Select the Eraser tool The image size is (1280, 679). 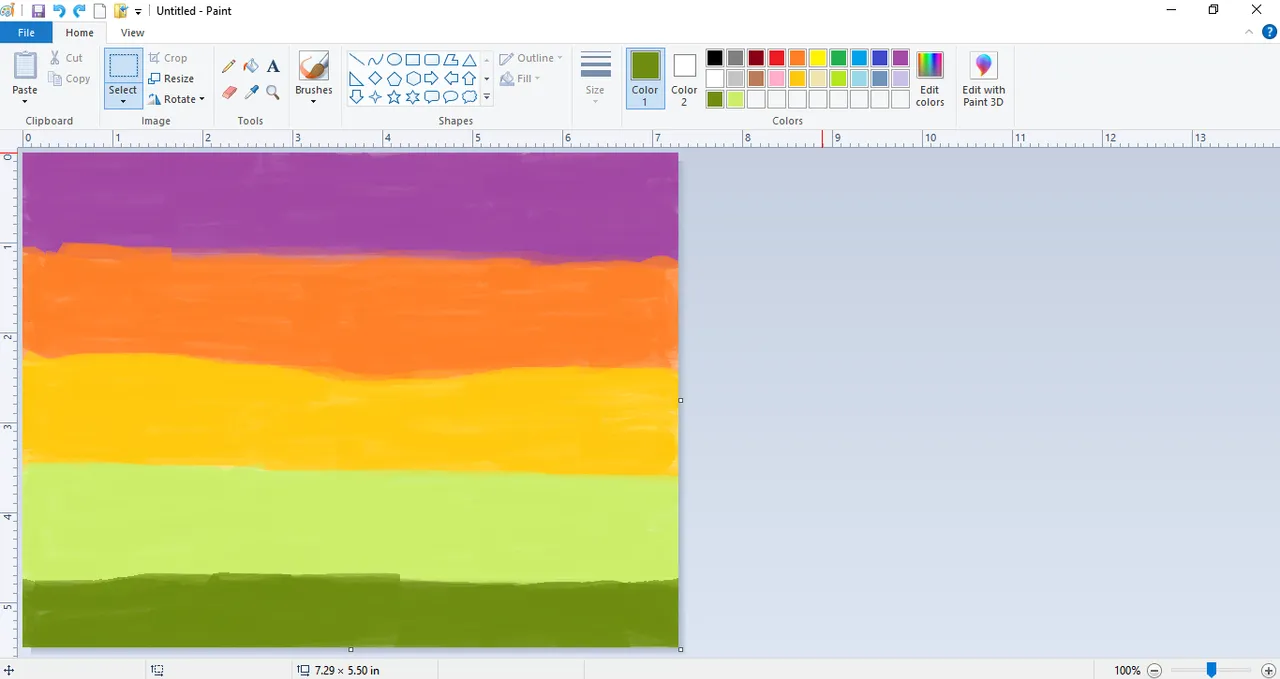(229, 92)
